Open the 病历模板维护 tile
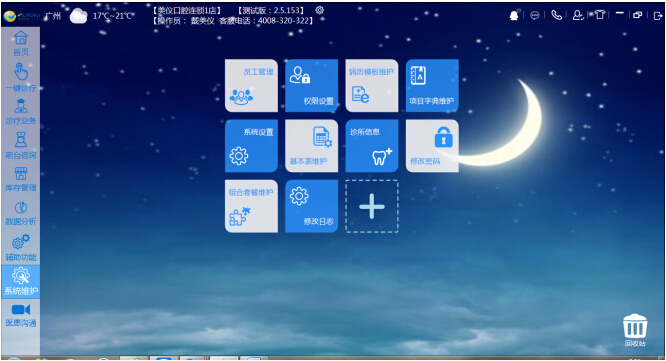 (x=372, y=86)
